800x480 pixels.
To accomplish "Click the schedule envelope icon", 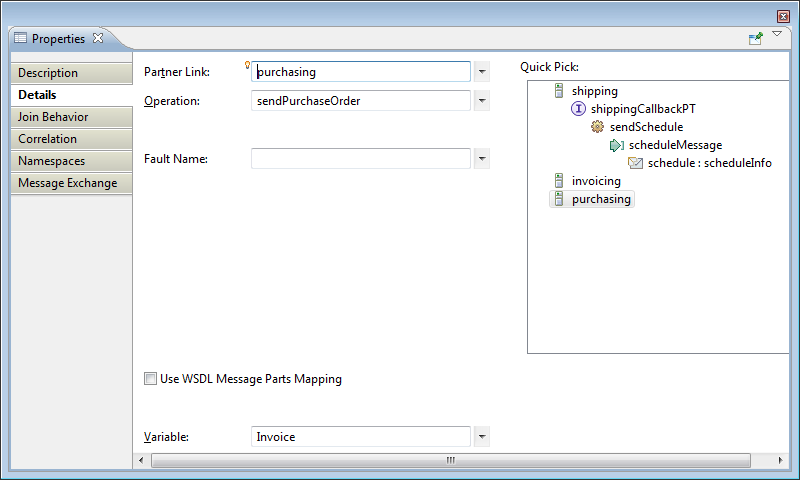I will point(635,163).
